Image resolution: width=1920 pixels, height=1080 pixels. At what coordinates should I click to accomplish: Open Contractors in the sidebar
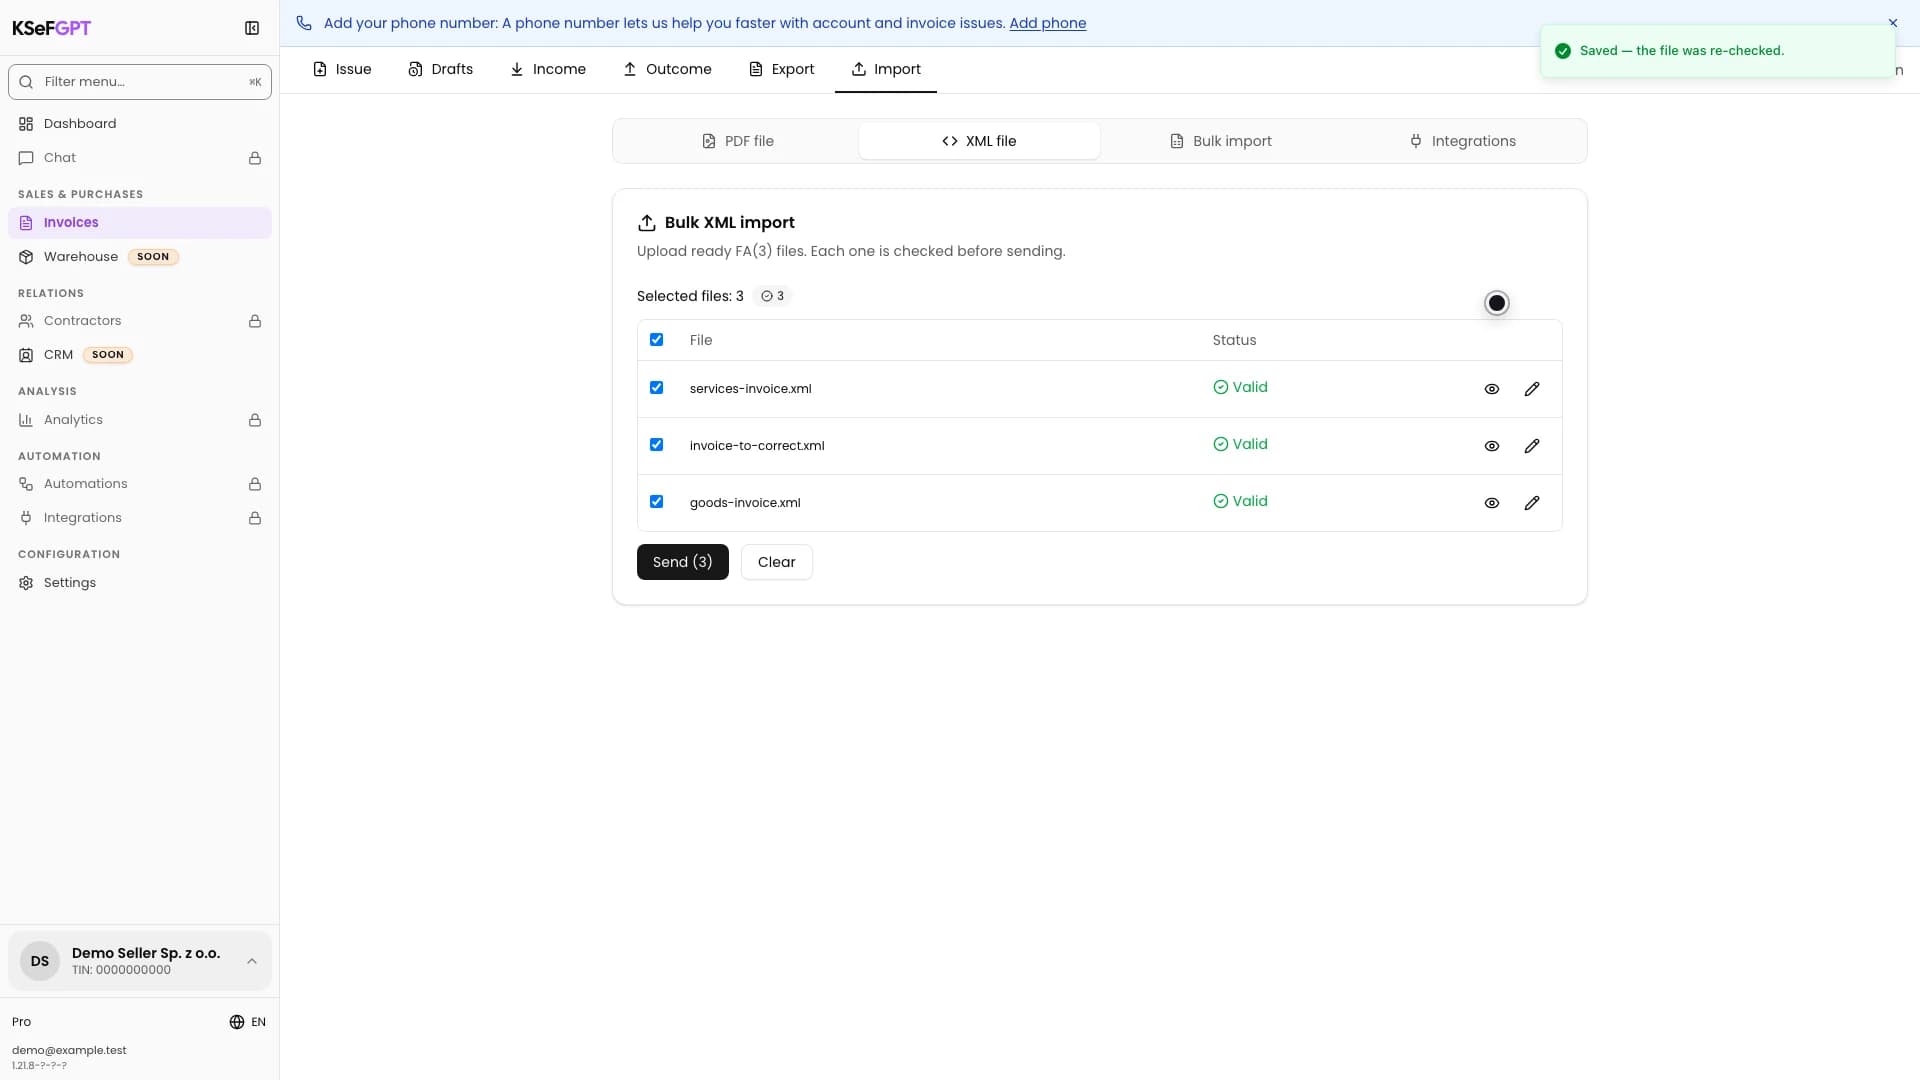coord(140,321)
